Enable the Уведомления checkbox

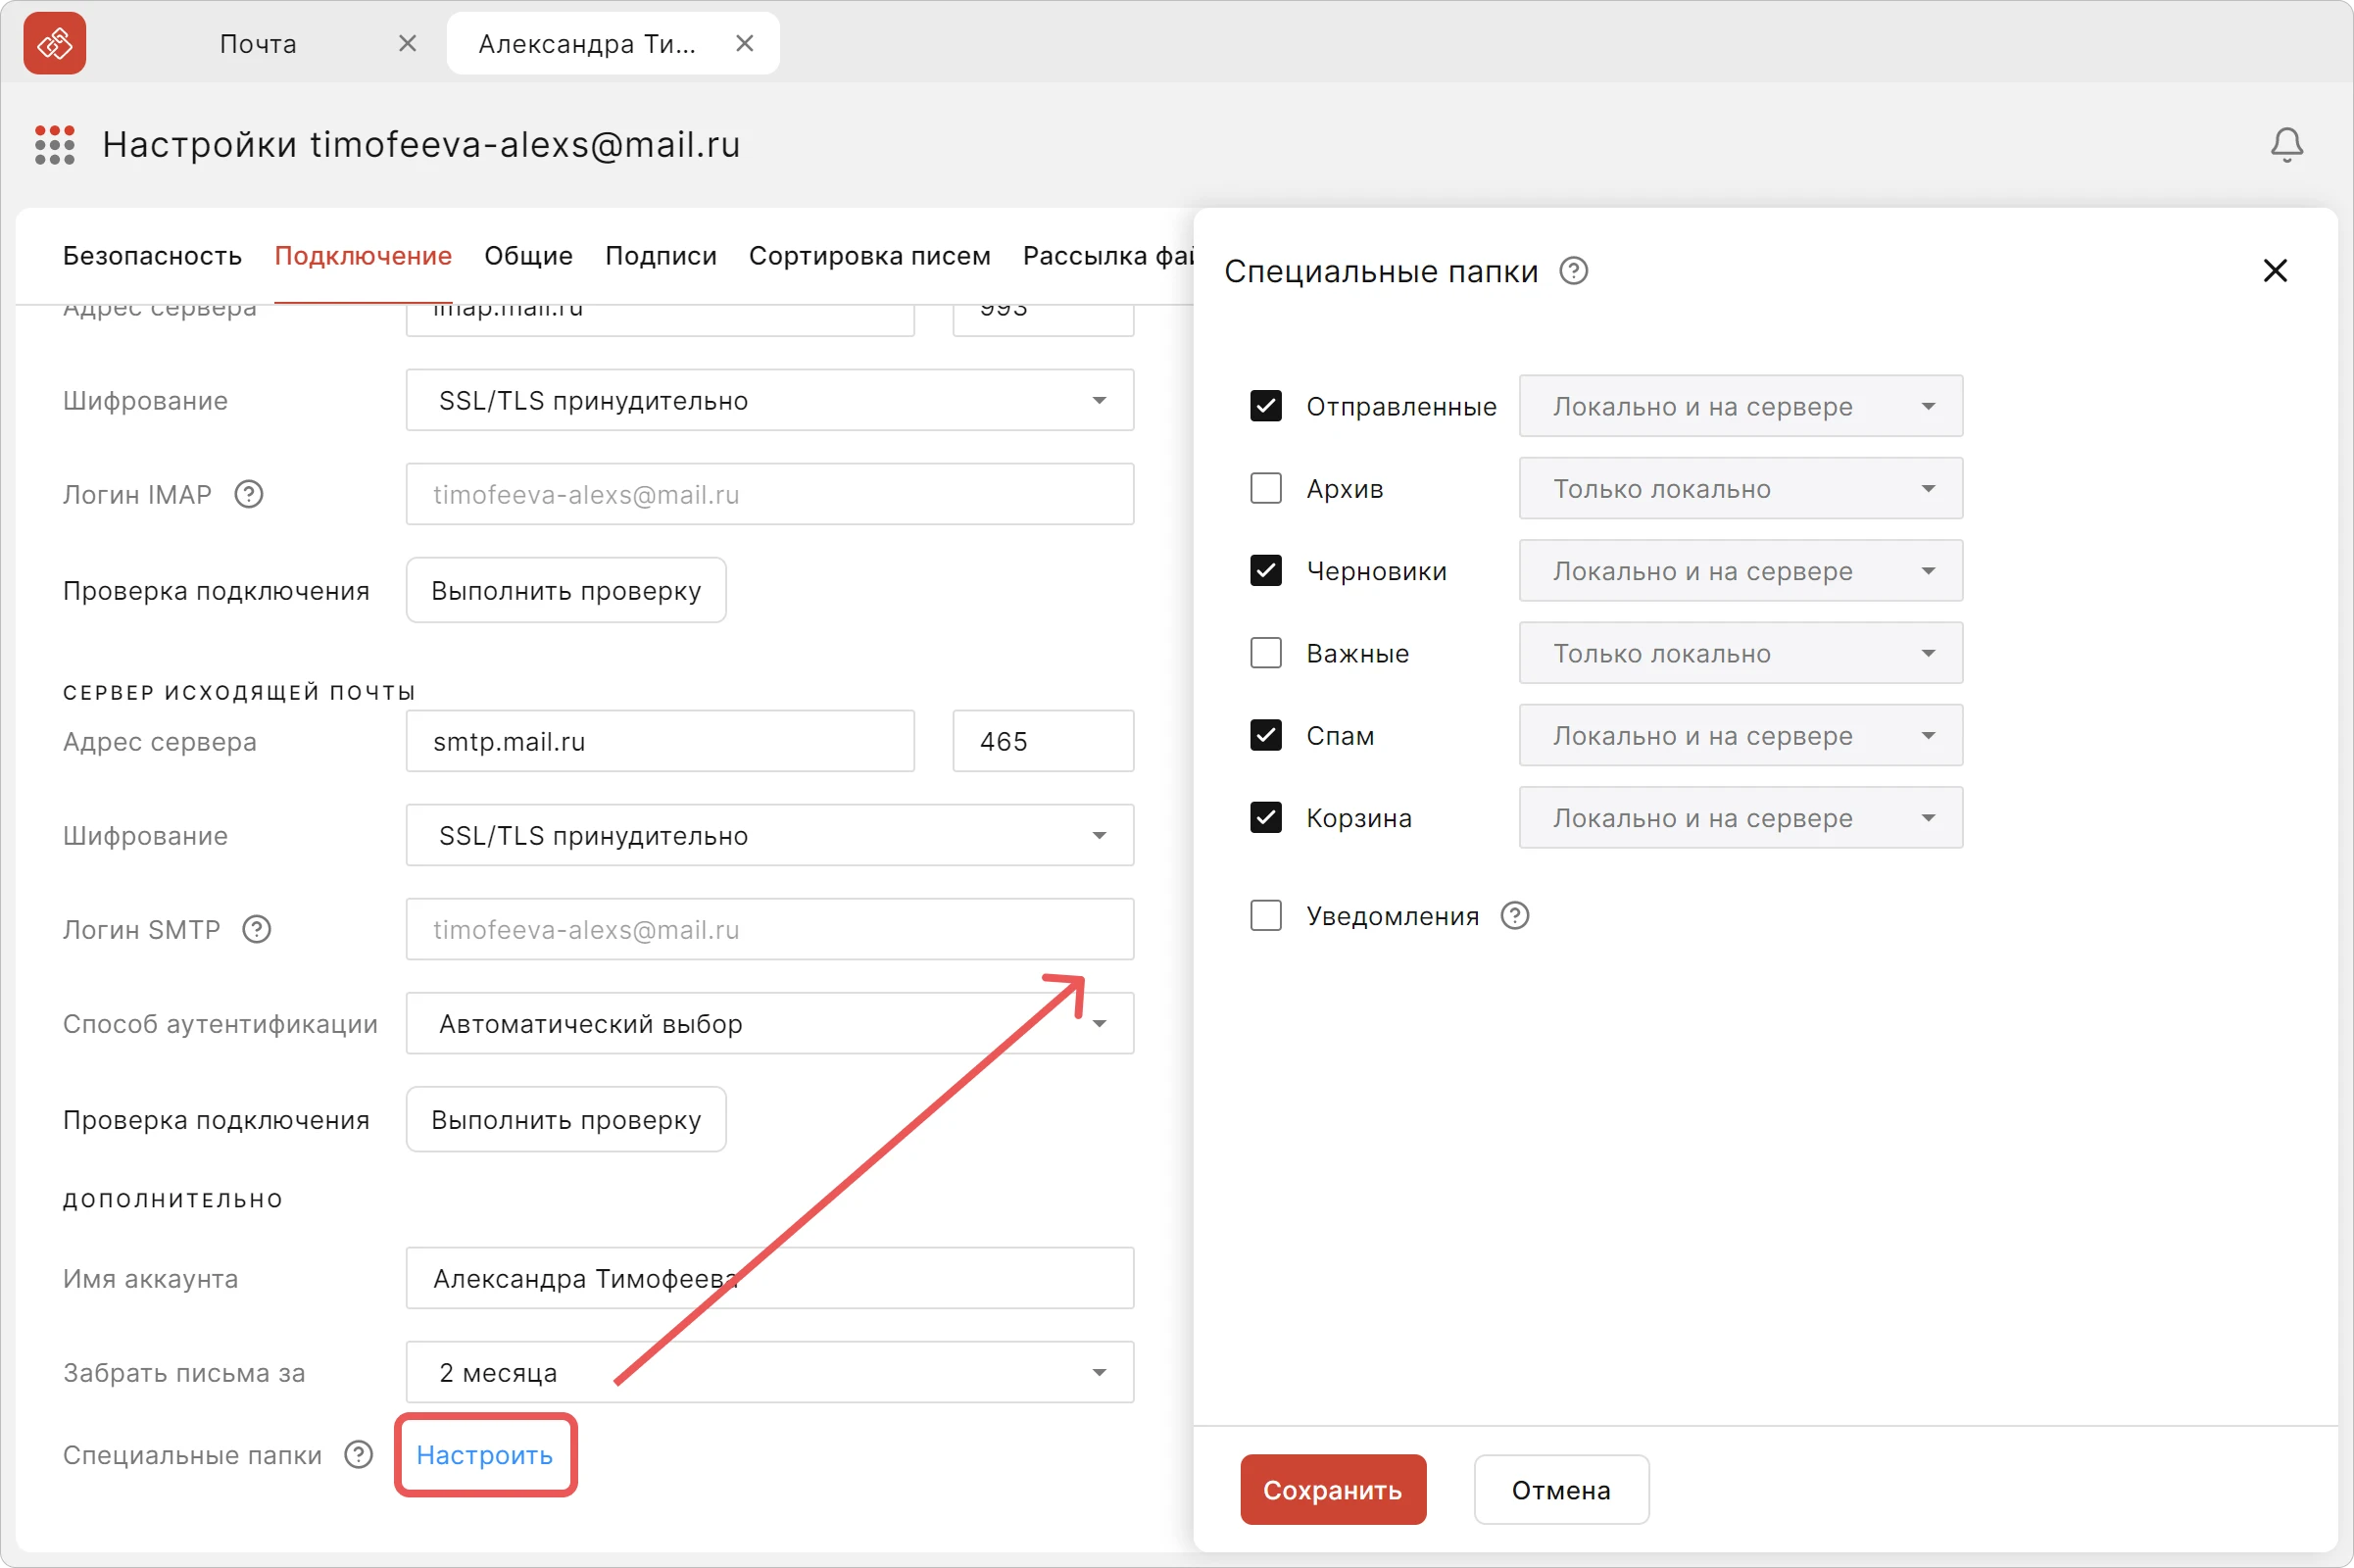[x=1265, y=915]
